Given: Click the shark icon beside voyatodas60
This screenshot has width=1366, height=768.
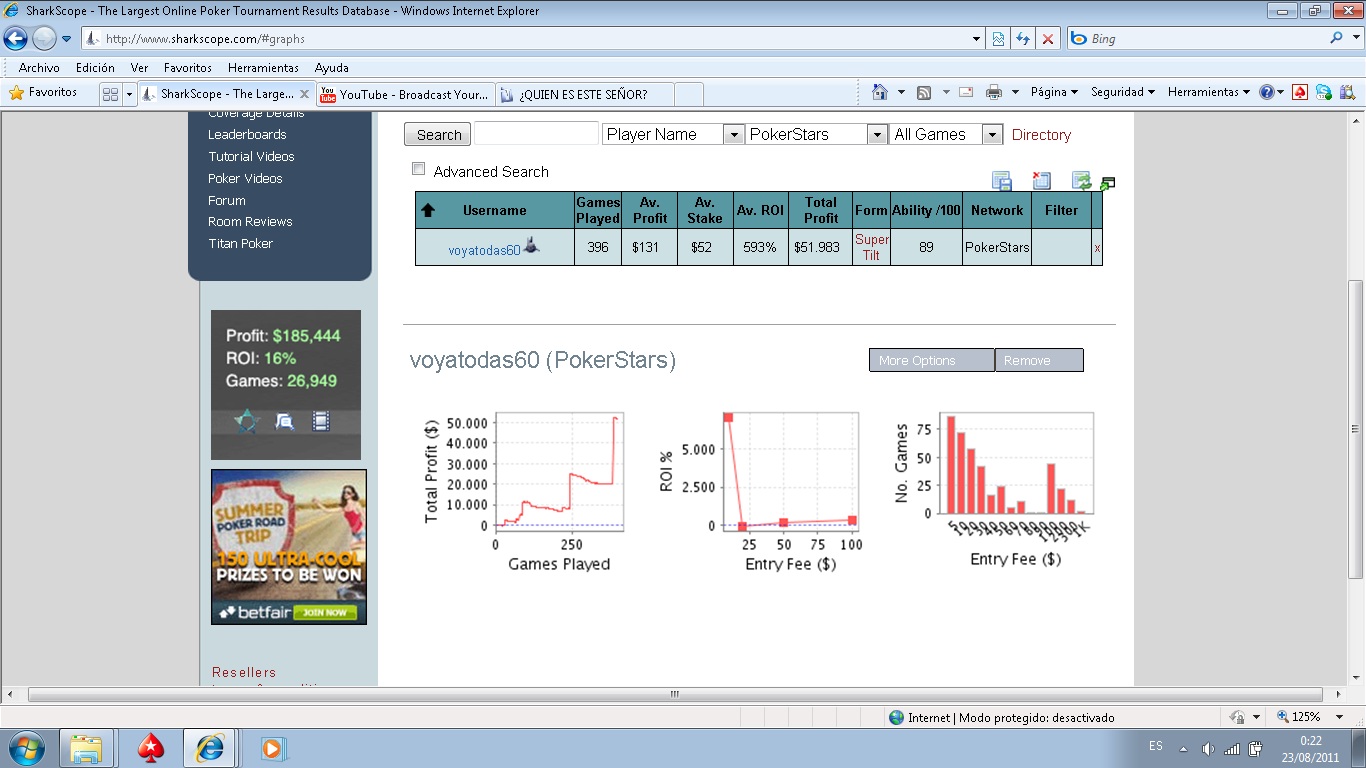Looking at the screenshot, I should point(532,246).
